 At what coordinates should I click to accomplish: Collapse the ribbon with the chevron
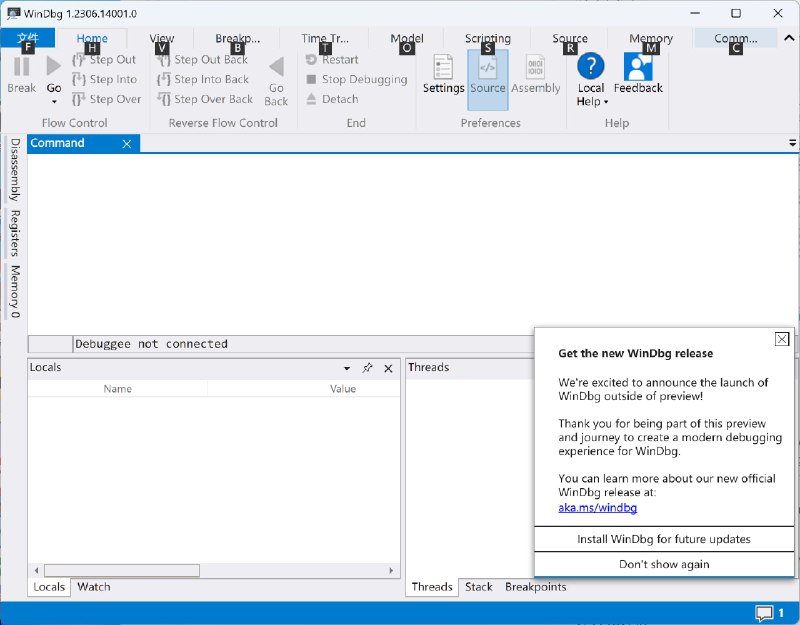click(x=789, y=38)
